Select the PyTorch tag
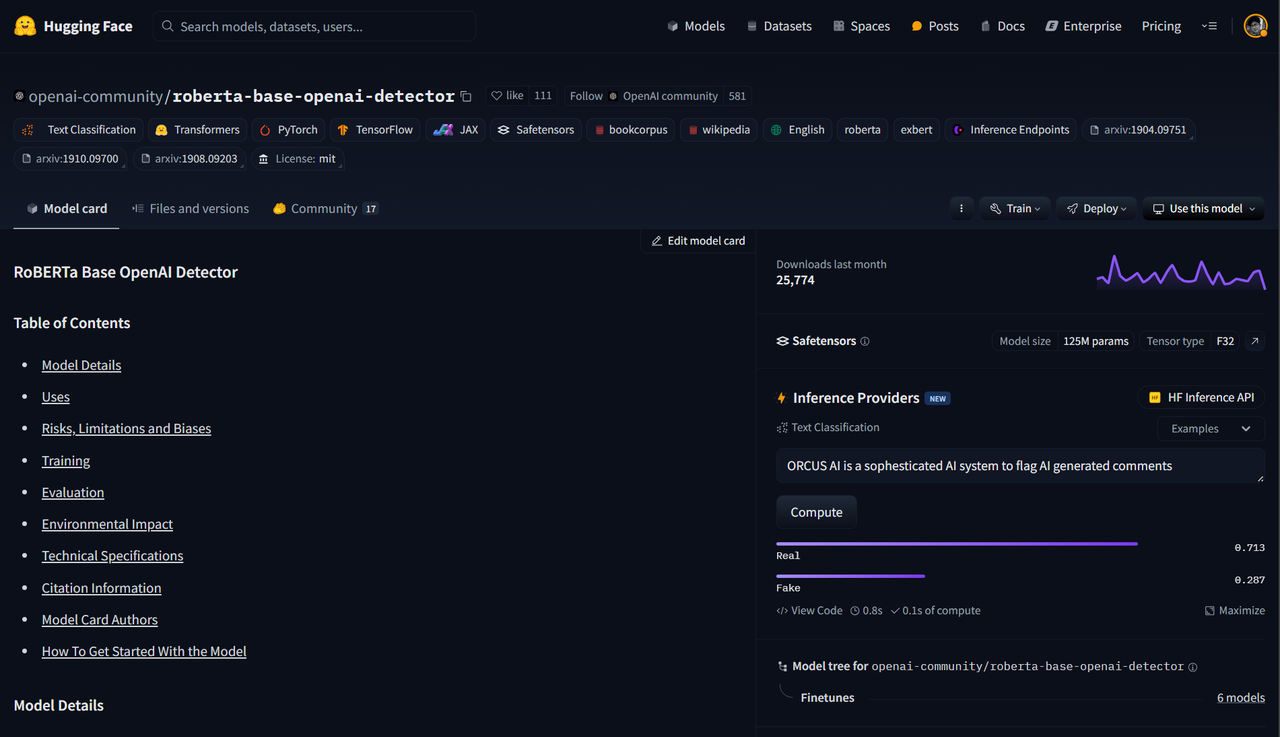The width and height of the screenshot is (1280, 737). click(288, 130)
